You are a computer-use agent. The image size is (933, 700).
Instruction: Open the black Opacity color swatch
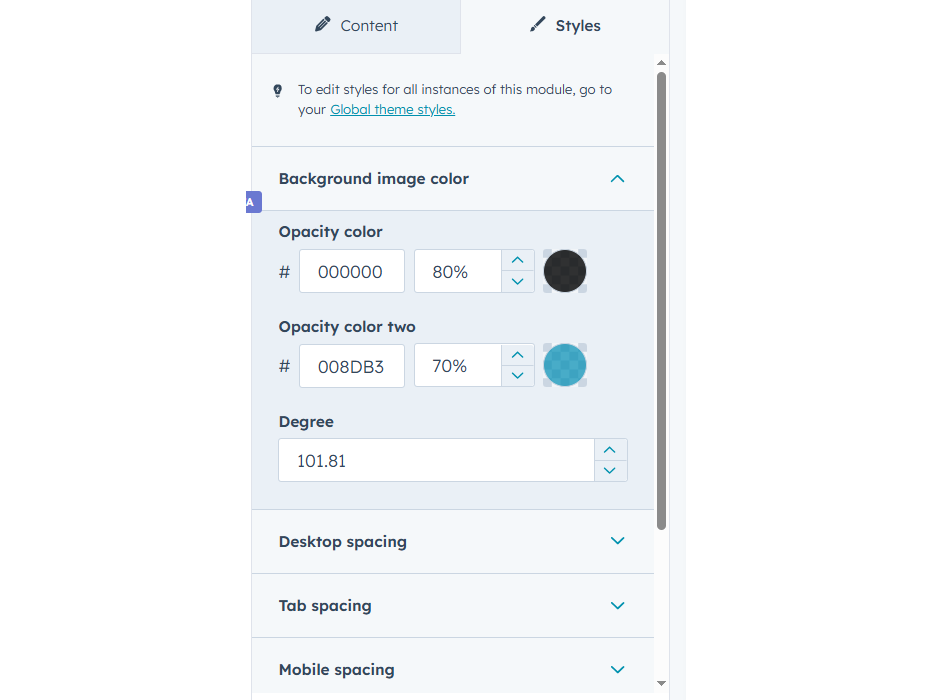(x=565, y=271)
